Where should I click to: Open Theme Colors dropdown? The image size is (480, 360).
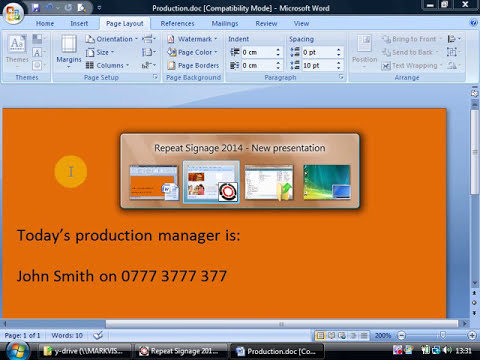[x=39, y=39]
